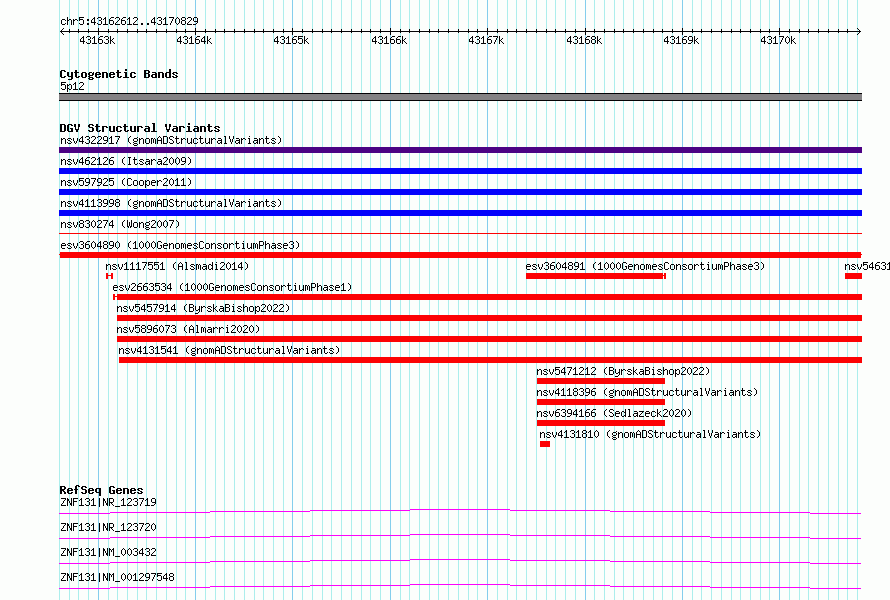The height and width of the screenshot is (600, 890).
Task: Click the chr5:43162612..43170829 coordinate label
Action: pyautogui.click(x=129, y=22)
